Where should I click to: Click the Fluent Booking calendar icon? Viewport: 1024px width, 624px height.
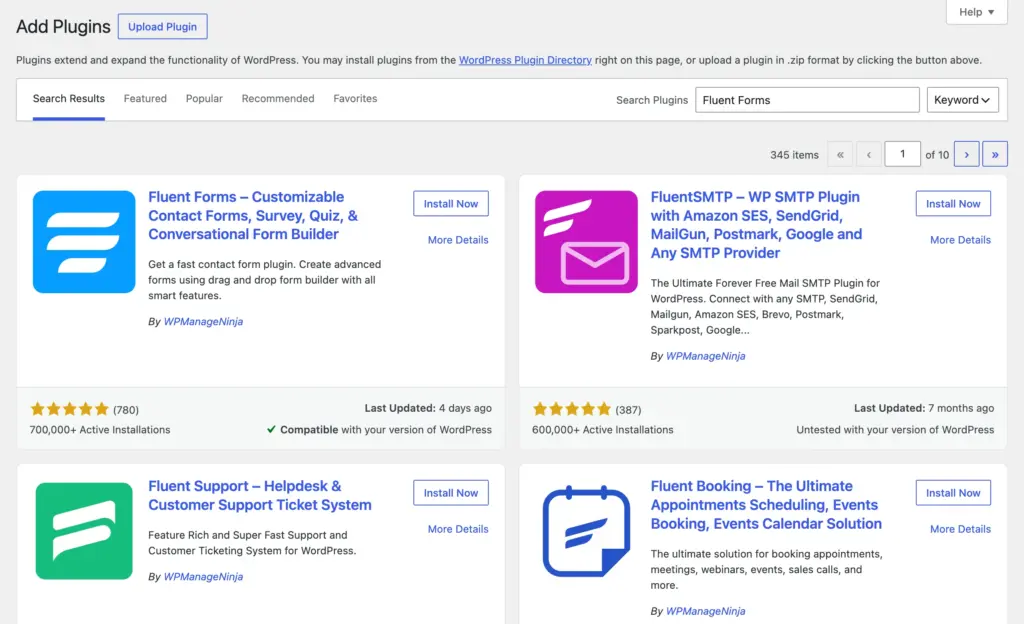tap(586, 531)
